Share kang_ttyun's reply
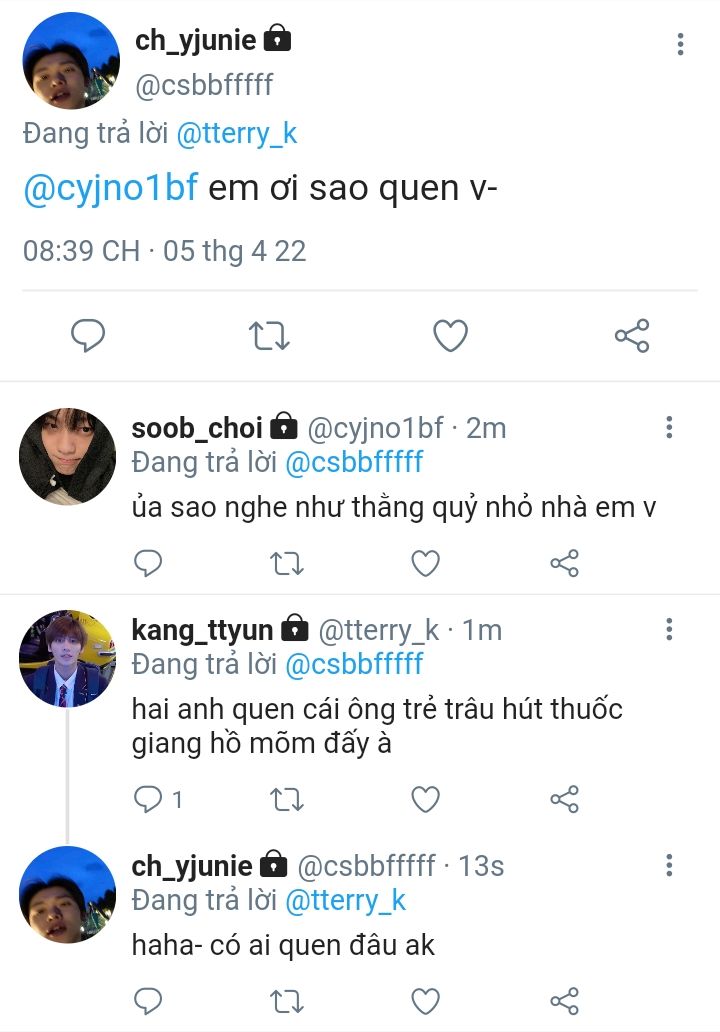 [565, 799]
